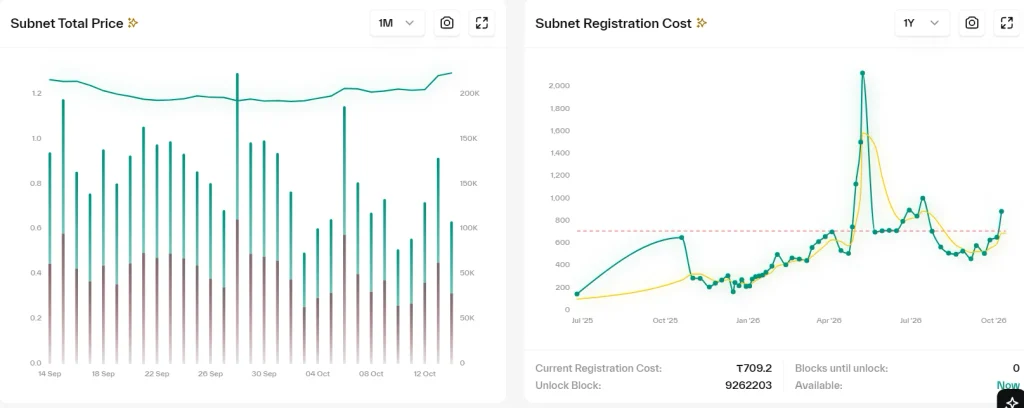Click the Apr '26 axis label
This screenshot has width=1024, height=408.
coord(829,321)
